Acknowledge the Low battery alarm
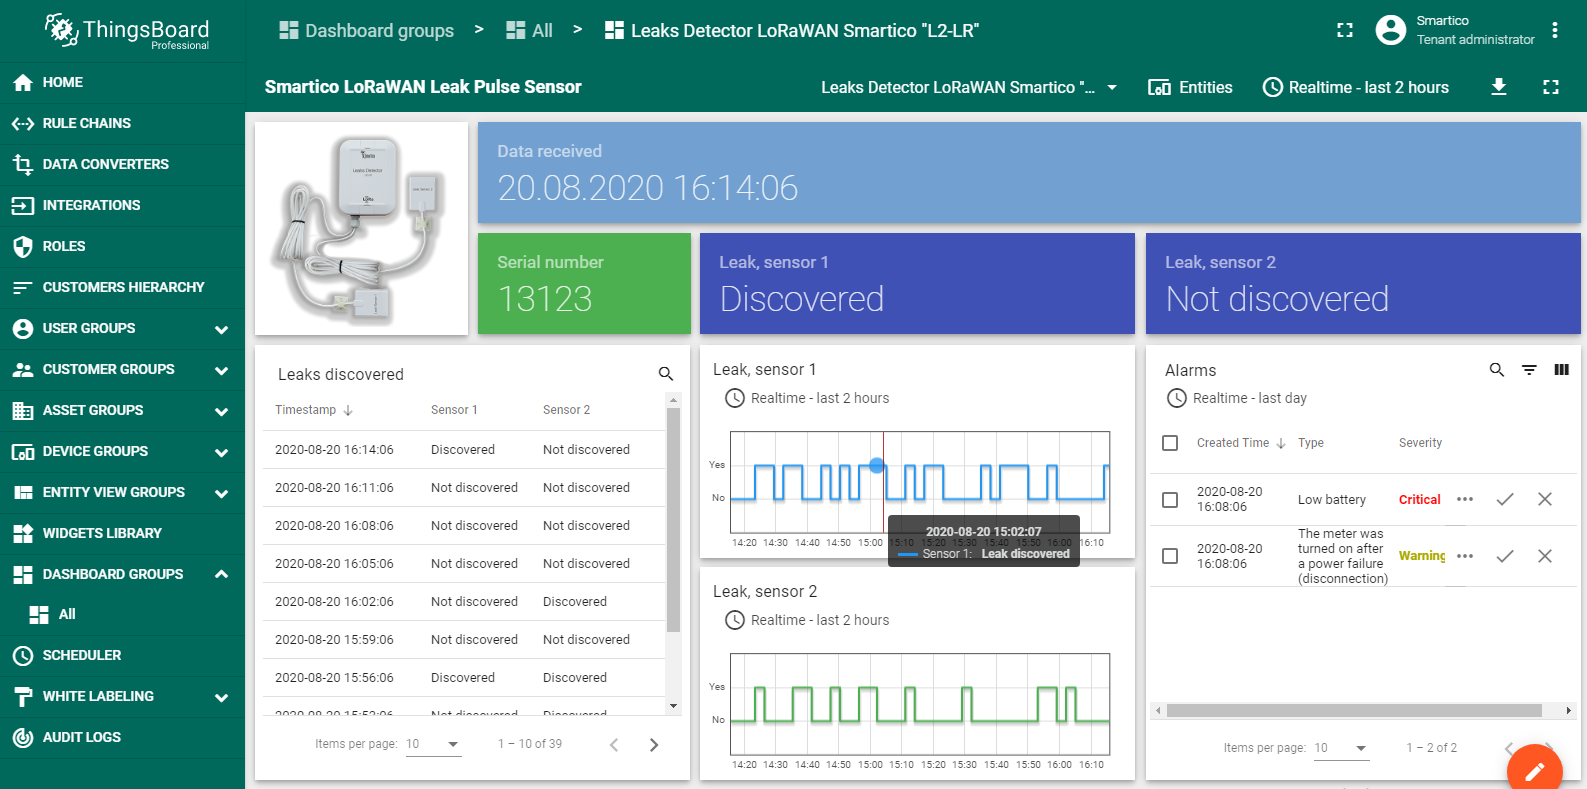The height and width of the screenshot is (789, 1587). pyautogui.click(x=1504, y=499)
